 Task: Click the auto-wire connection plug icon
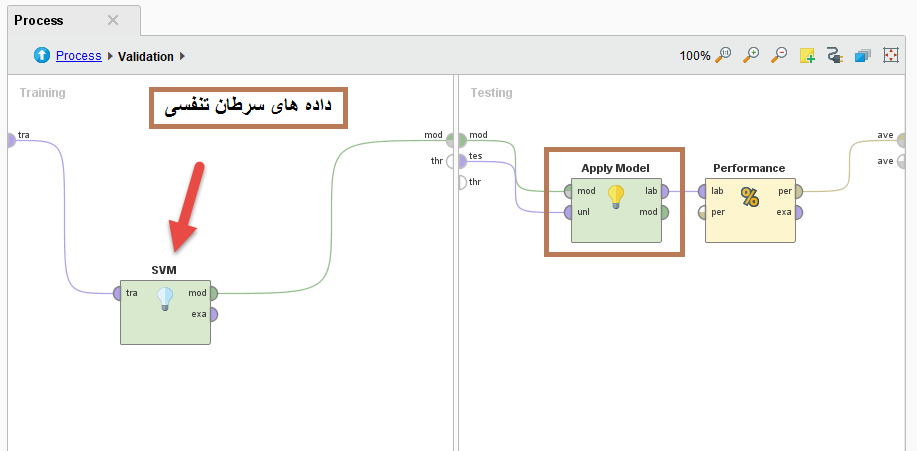click(x=835, y=56)
